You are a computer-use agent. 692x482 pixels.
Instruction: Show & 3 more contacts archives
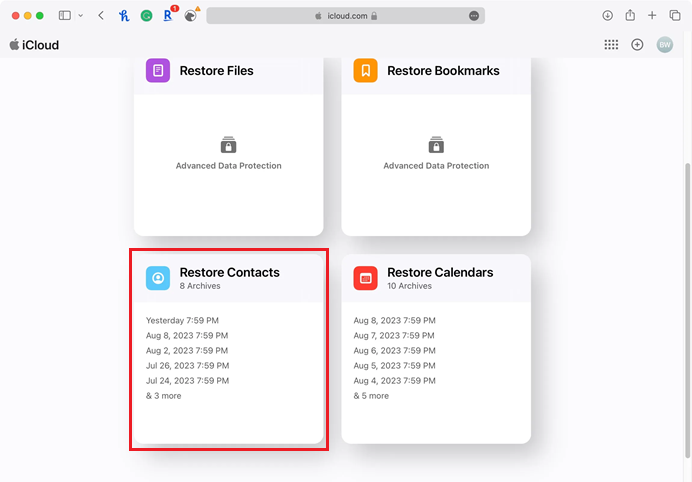(x=164, y=396)
